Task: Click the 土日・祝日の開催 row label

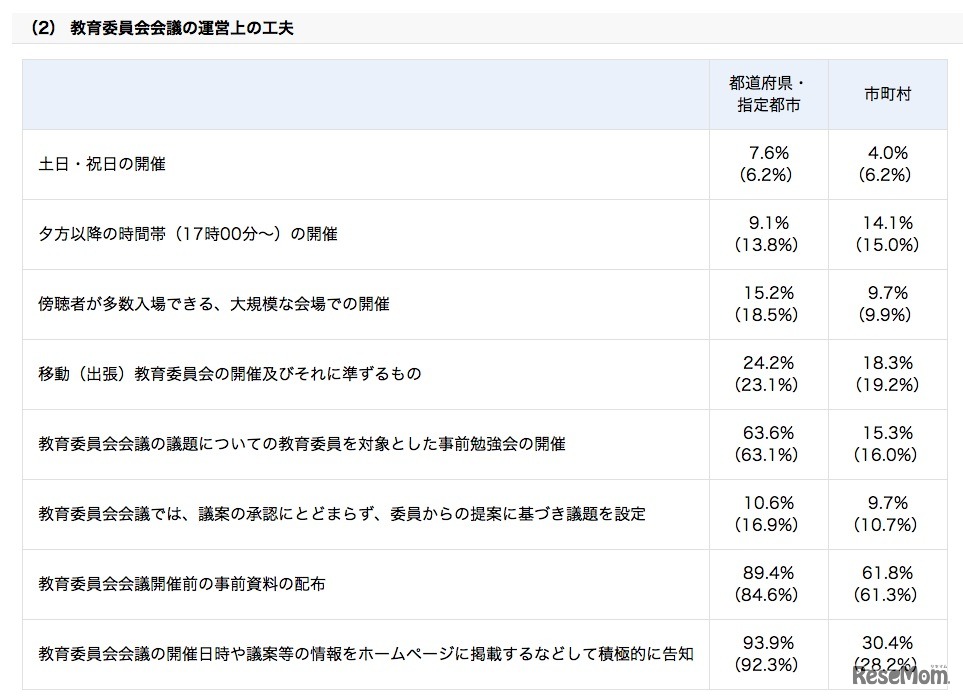Action: (x=102, y=163)
